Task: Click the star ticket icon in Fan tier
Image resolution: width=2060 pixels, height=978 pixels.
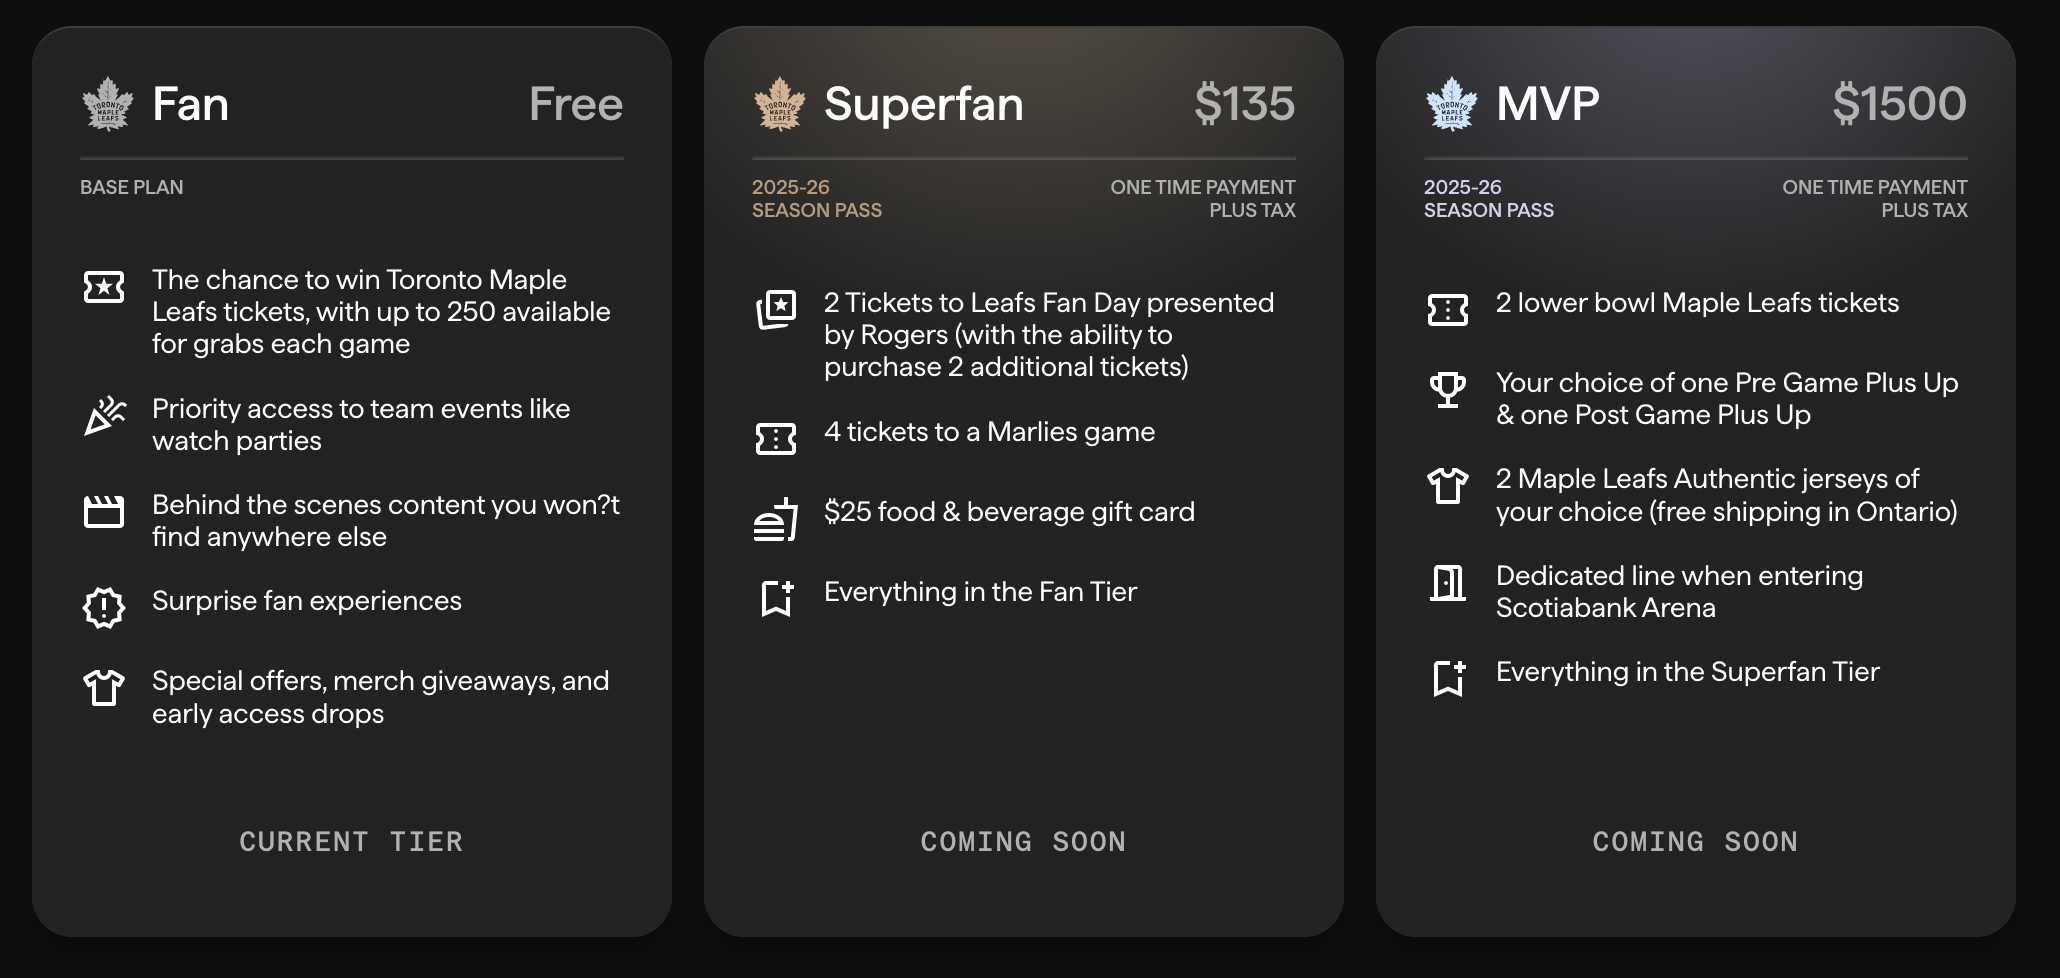Action: pos(104,288)
